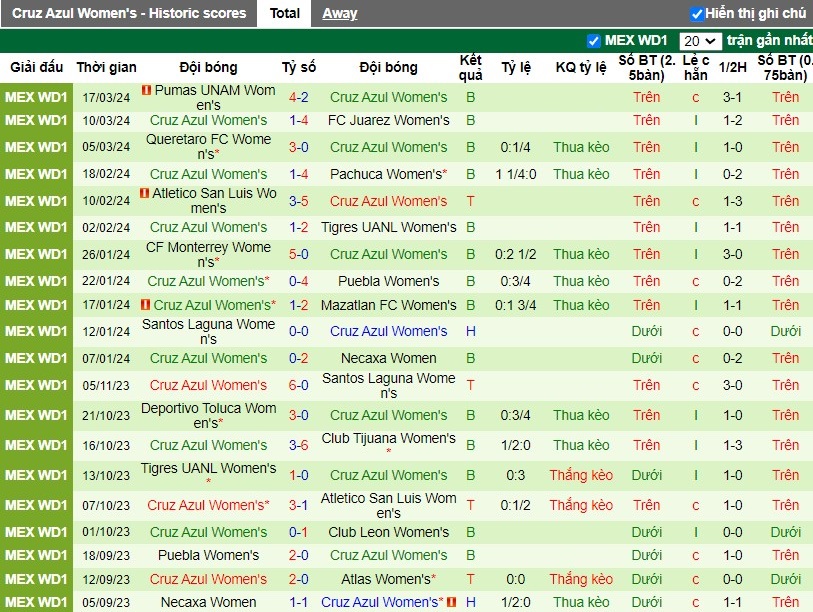
Task: Open Club Leon Women's team link
Action: pyautogui.click(x=388, y=532)
